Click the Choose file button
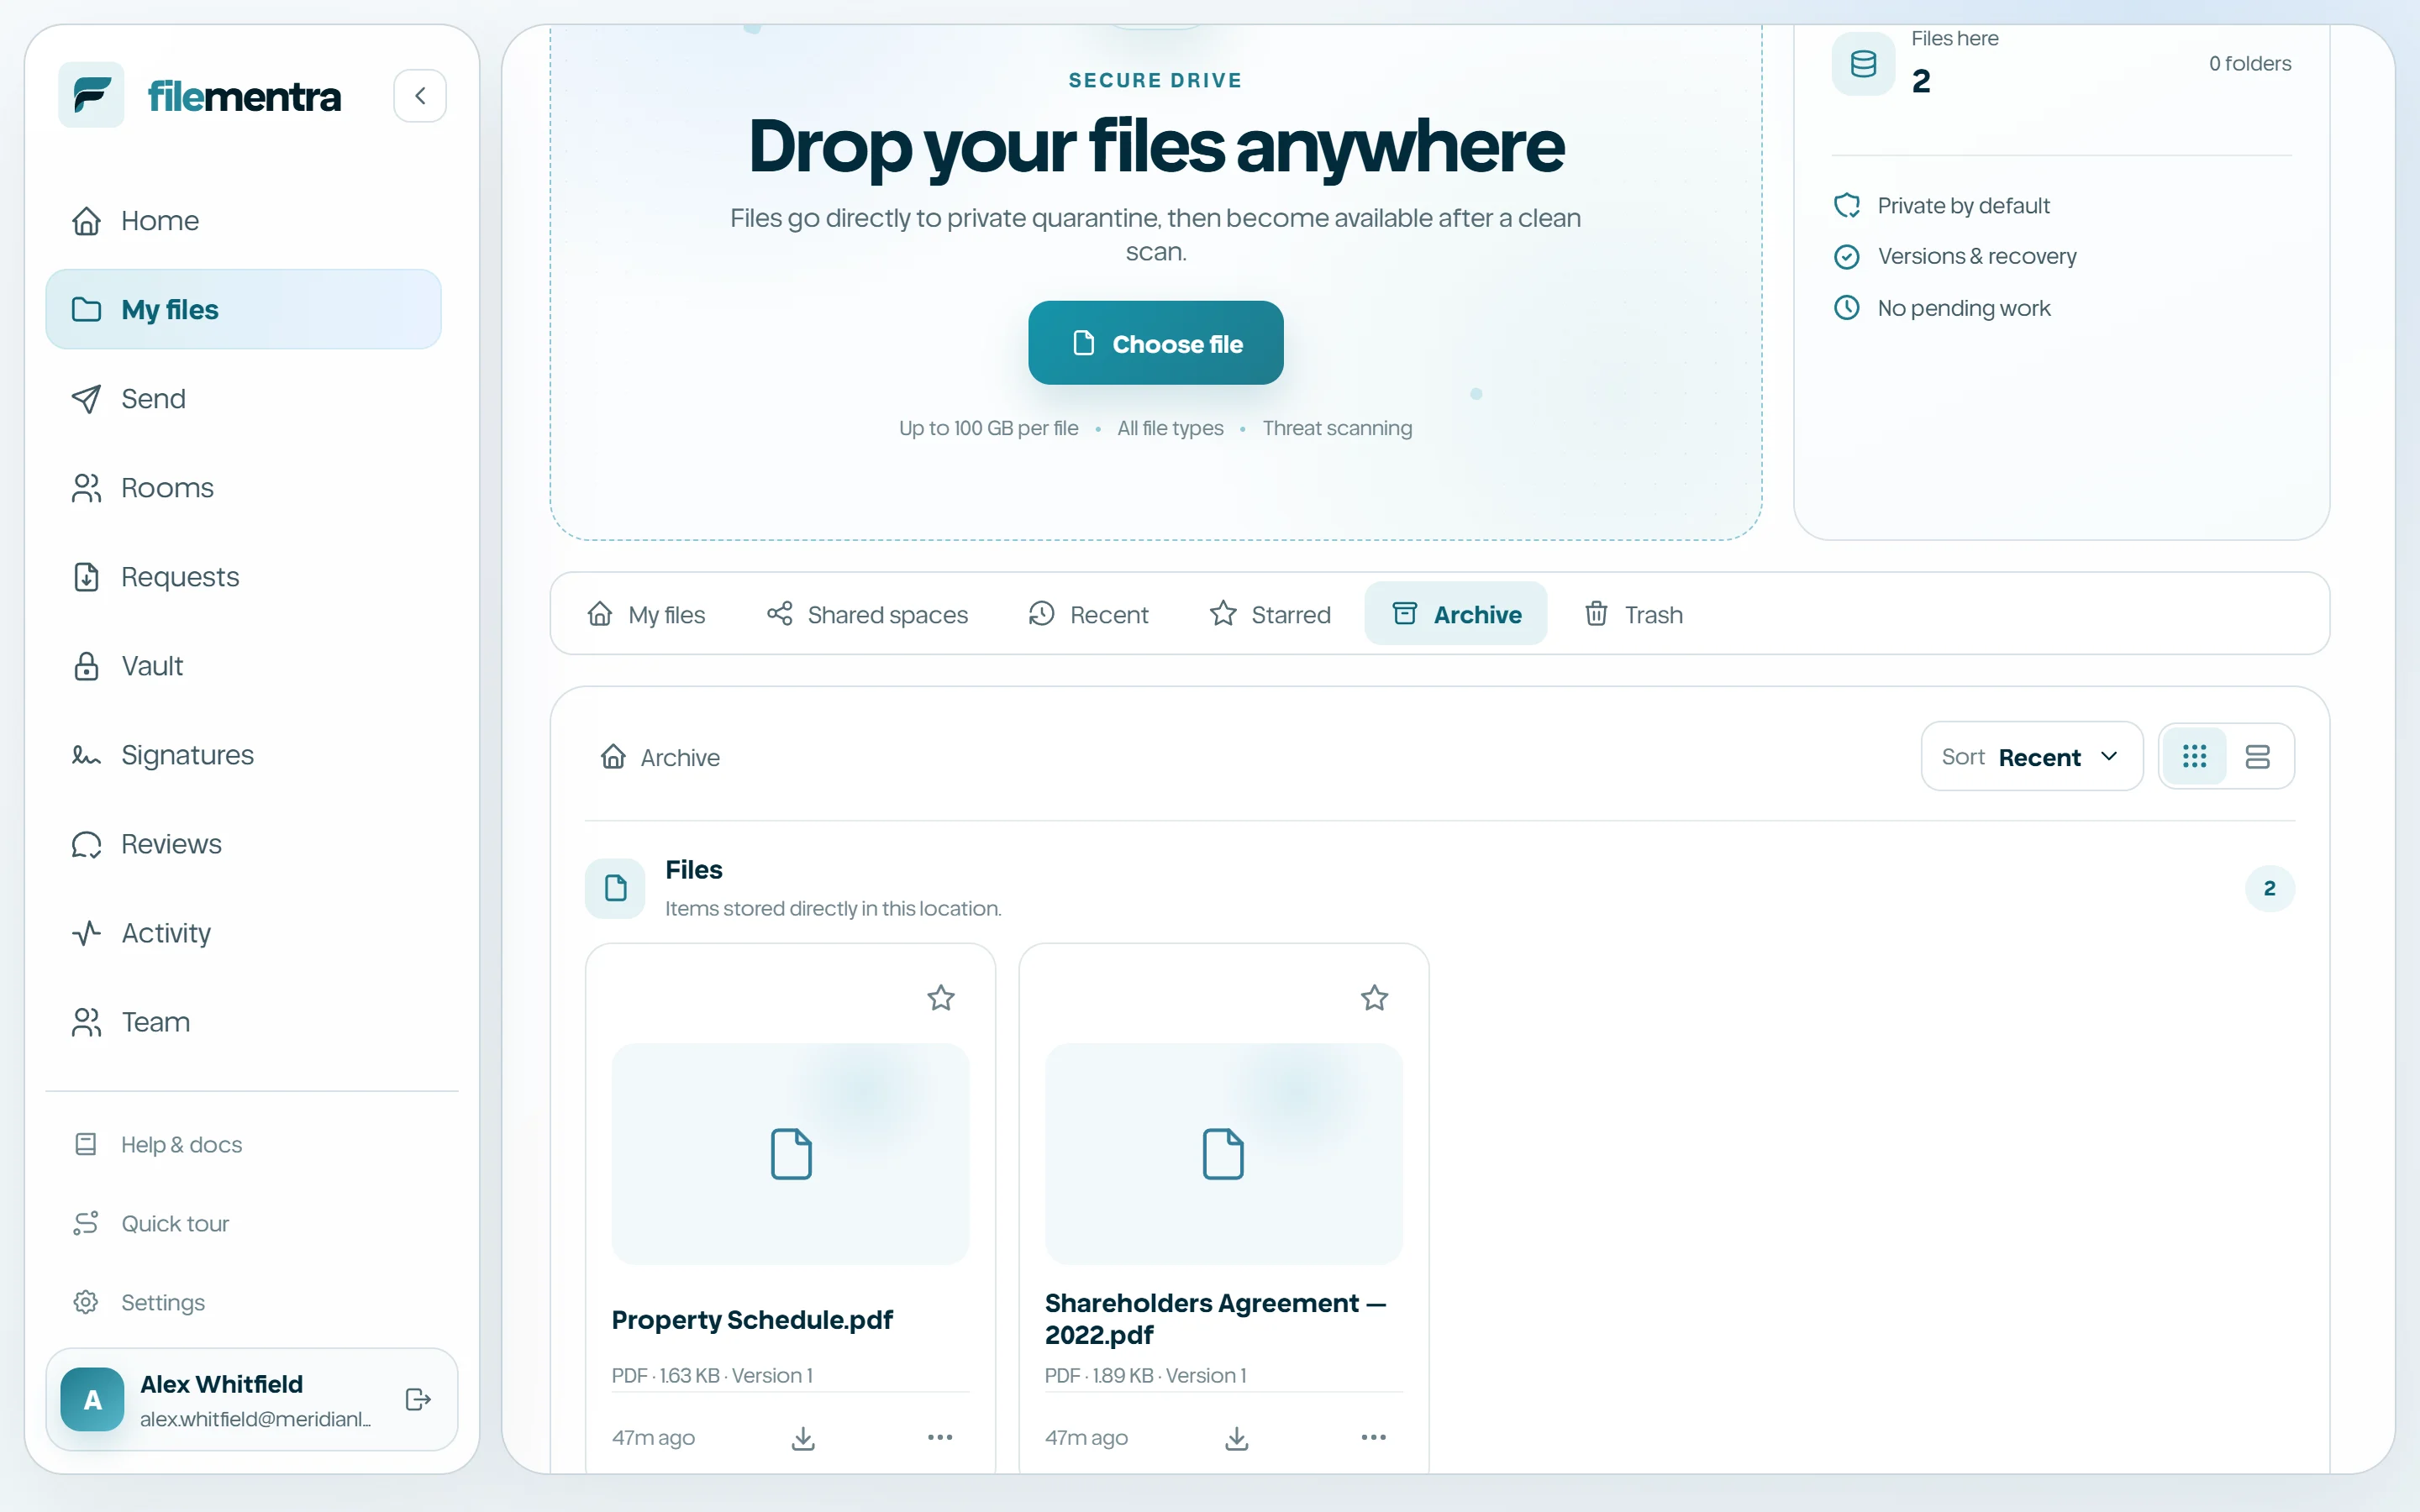The width and height of the screenshot is (2420, 1512). pyautogui.click(x=1155, y=343)
